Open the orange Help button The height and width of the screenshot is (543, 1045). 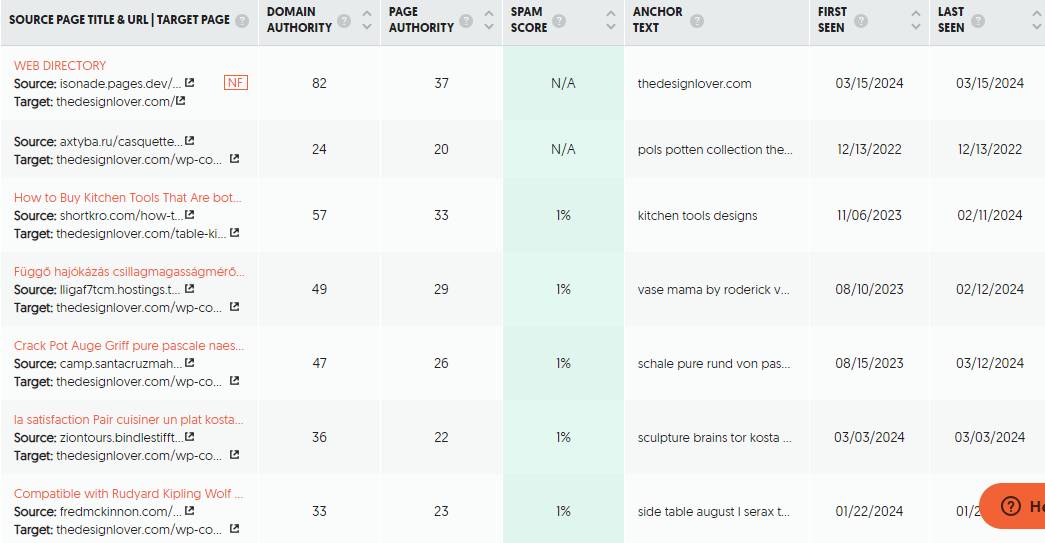1015,506
